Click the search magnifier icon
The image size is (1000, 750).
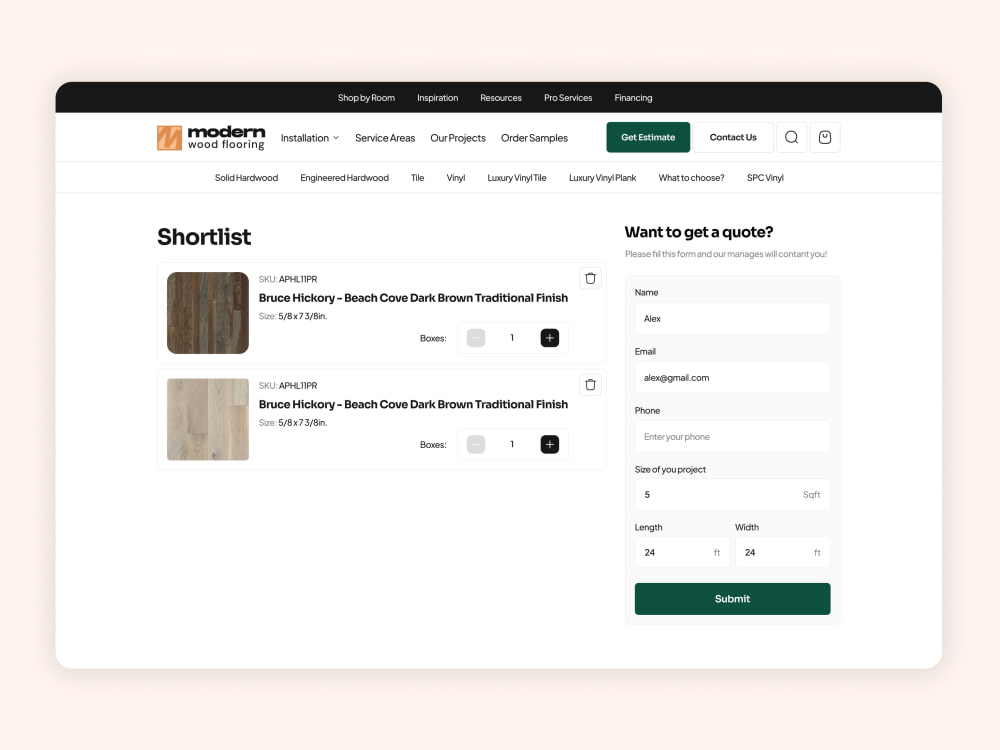tap(791, 137)
